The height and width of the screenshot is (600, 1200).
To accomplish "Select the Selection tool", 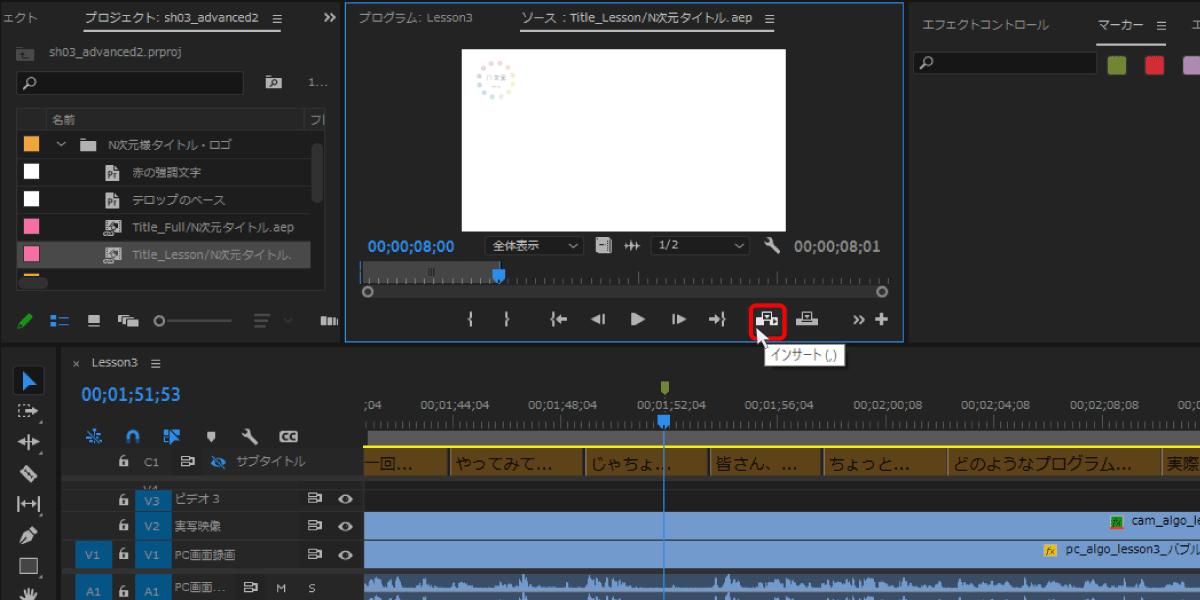I will coord(29,380).
